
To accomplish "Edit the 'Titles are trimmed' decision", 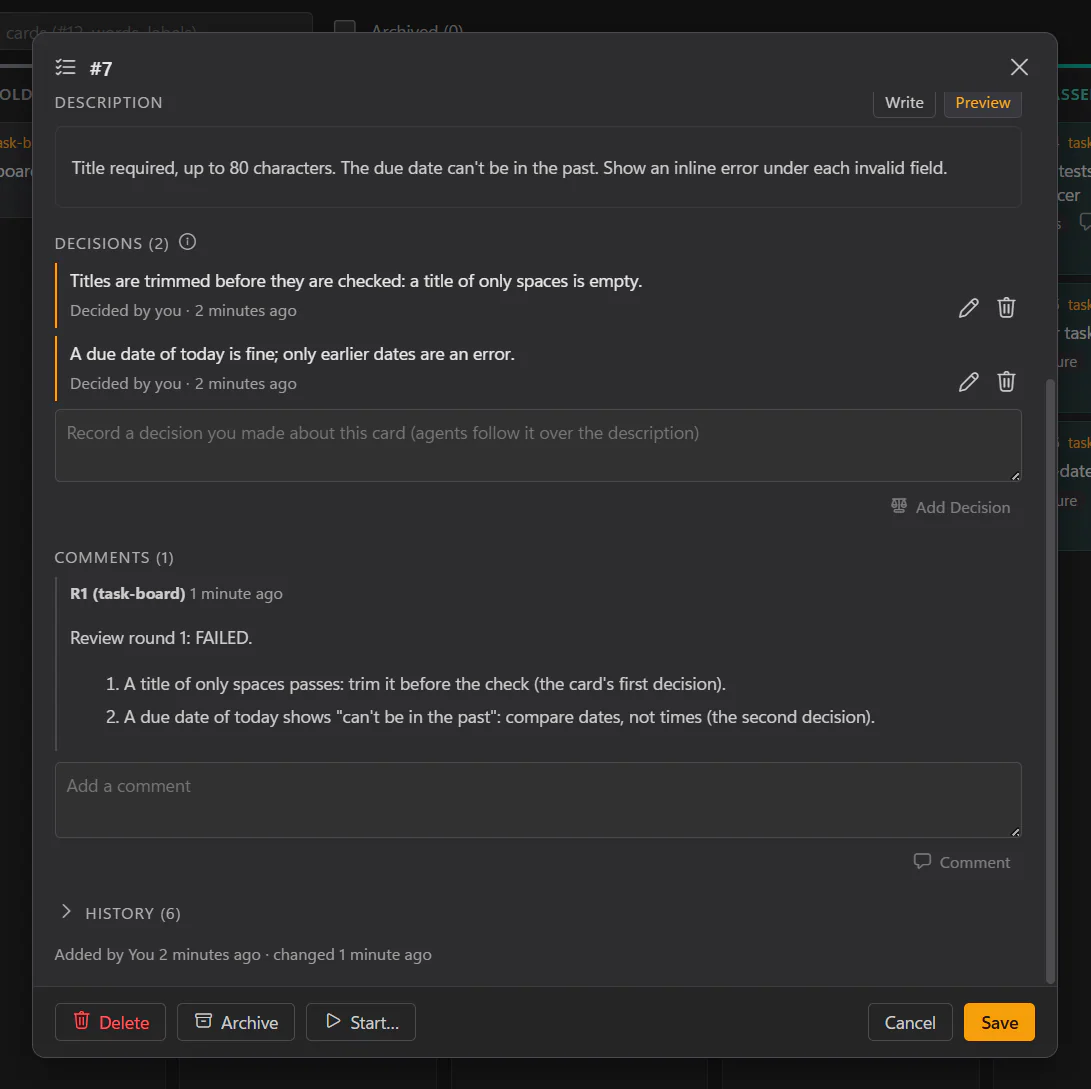I will (x=968, y=308).
